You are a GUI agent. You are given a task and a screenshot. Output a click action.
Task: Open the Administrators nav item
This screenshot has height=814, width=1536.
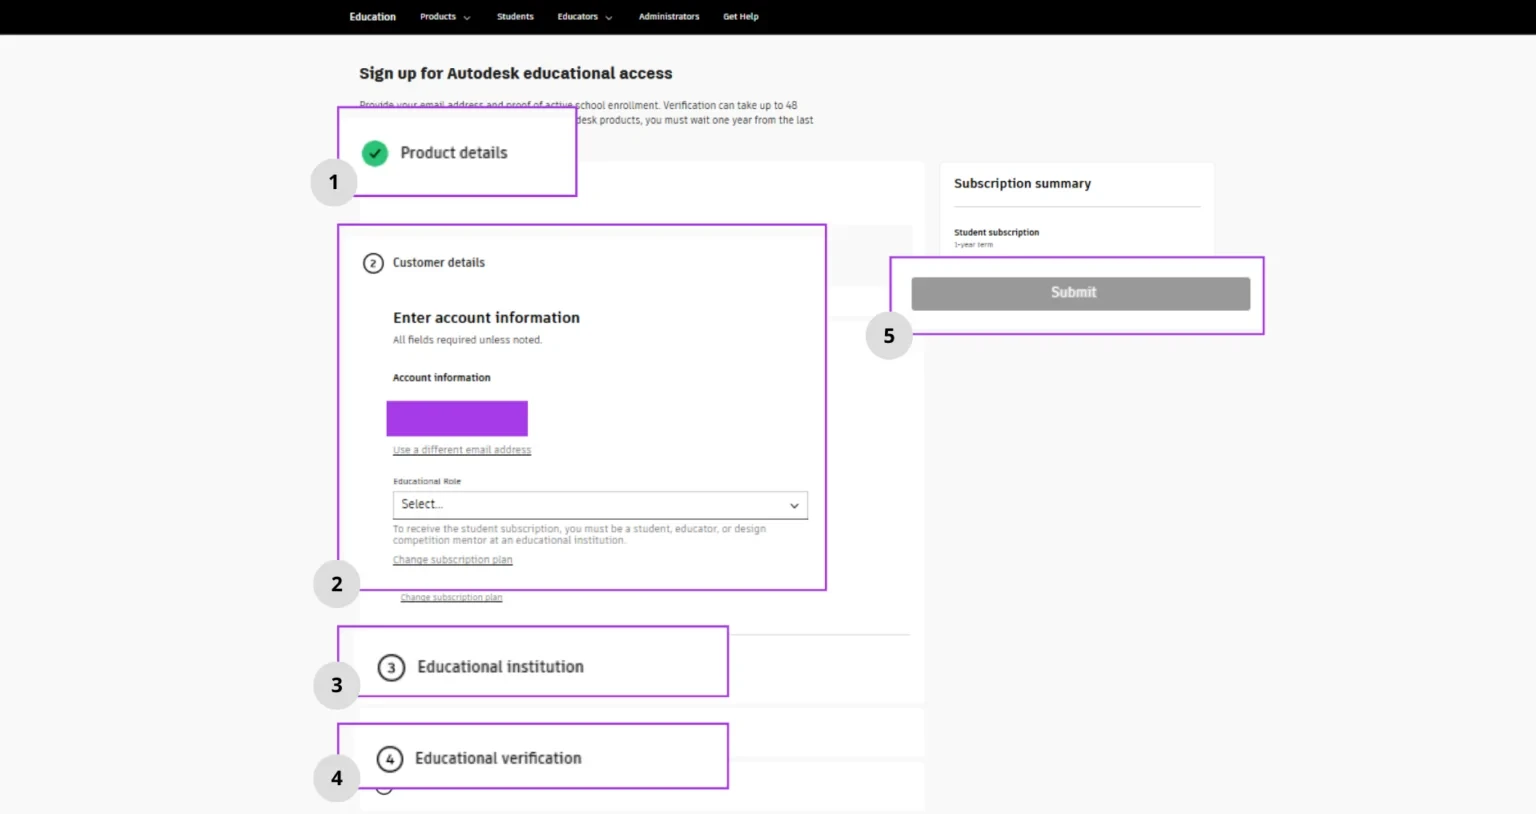click(x=669, y=16)
